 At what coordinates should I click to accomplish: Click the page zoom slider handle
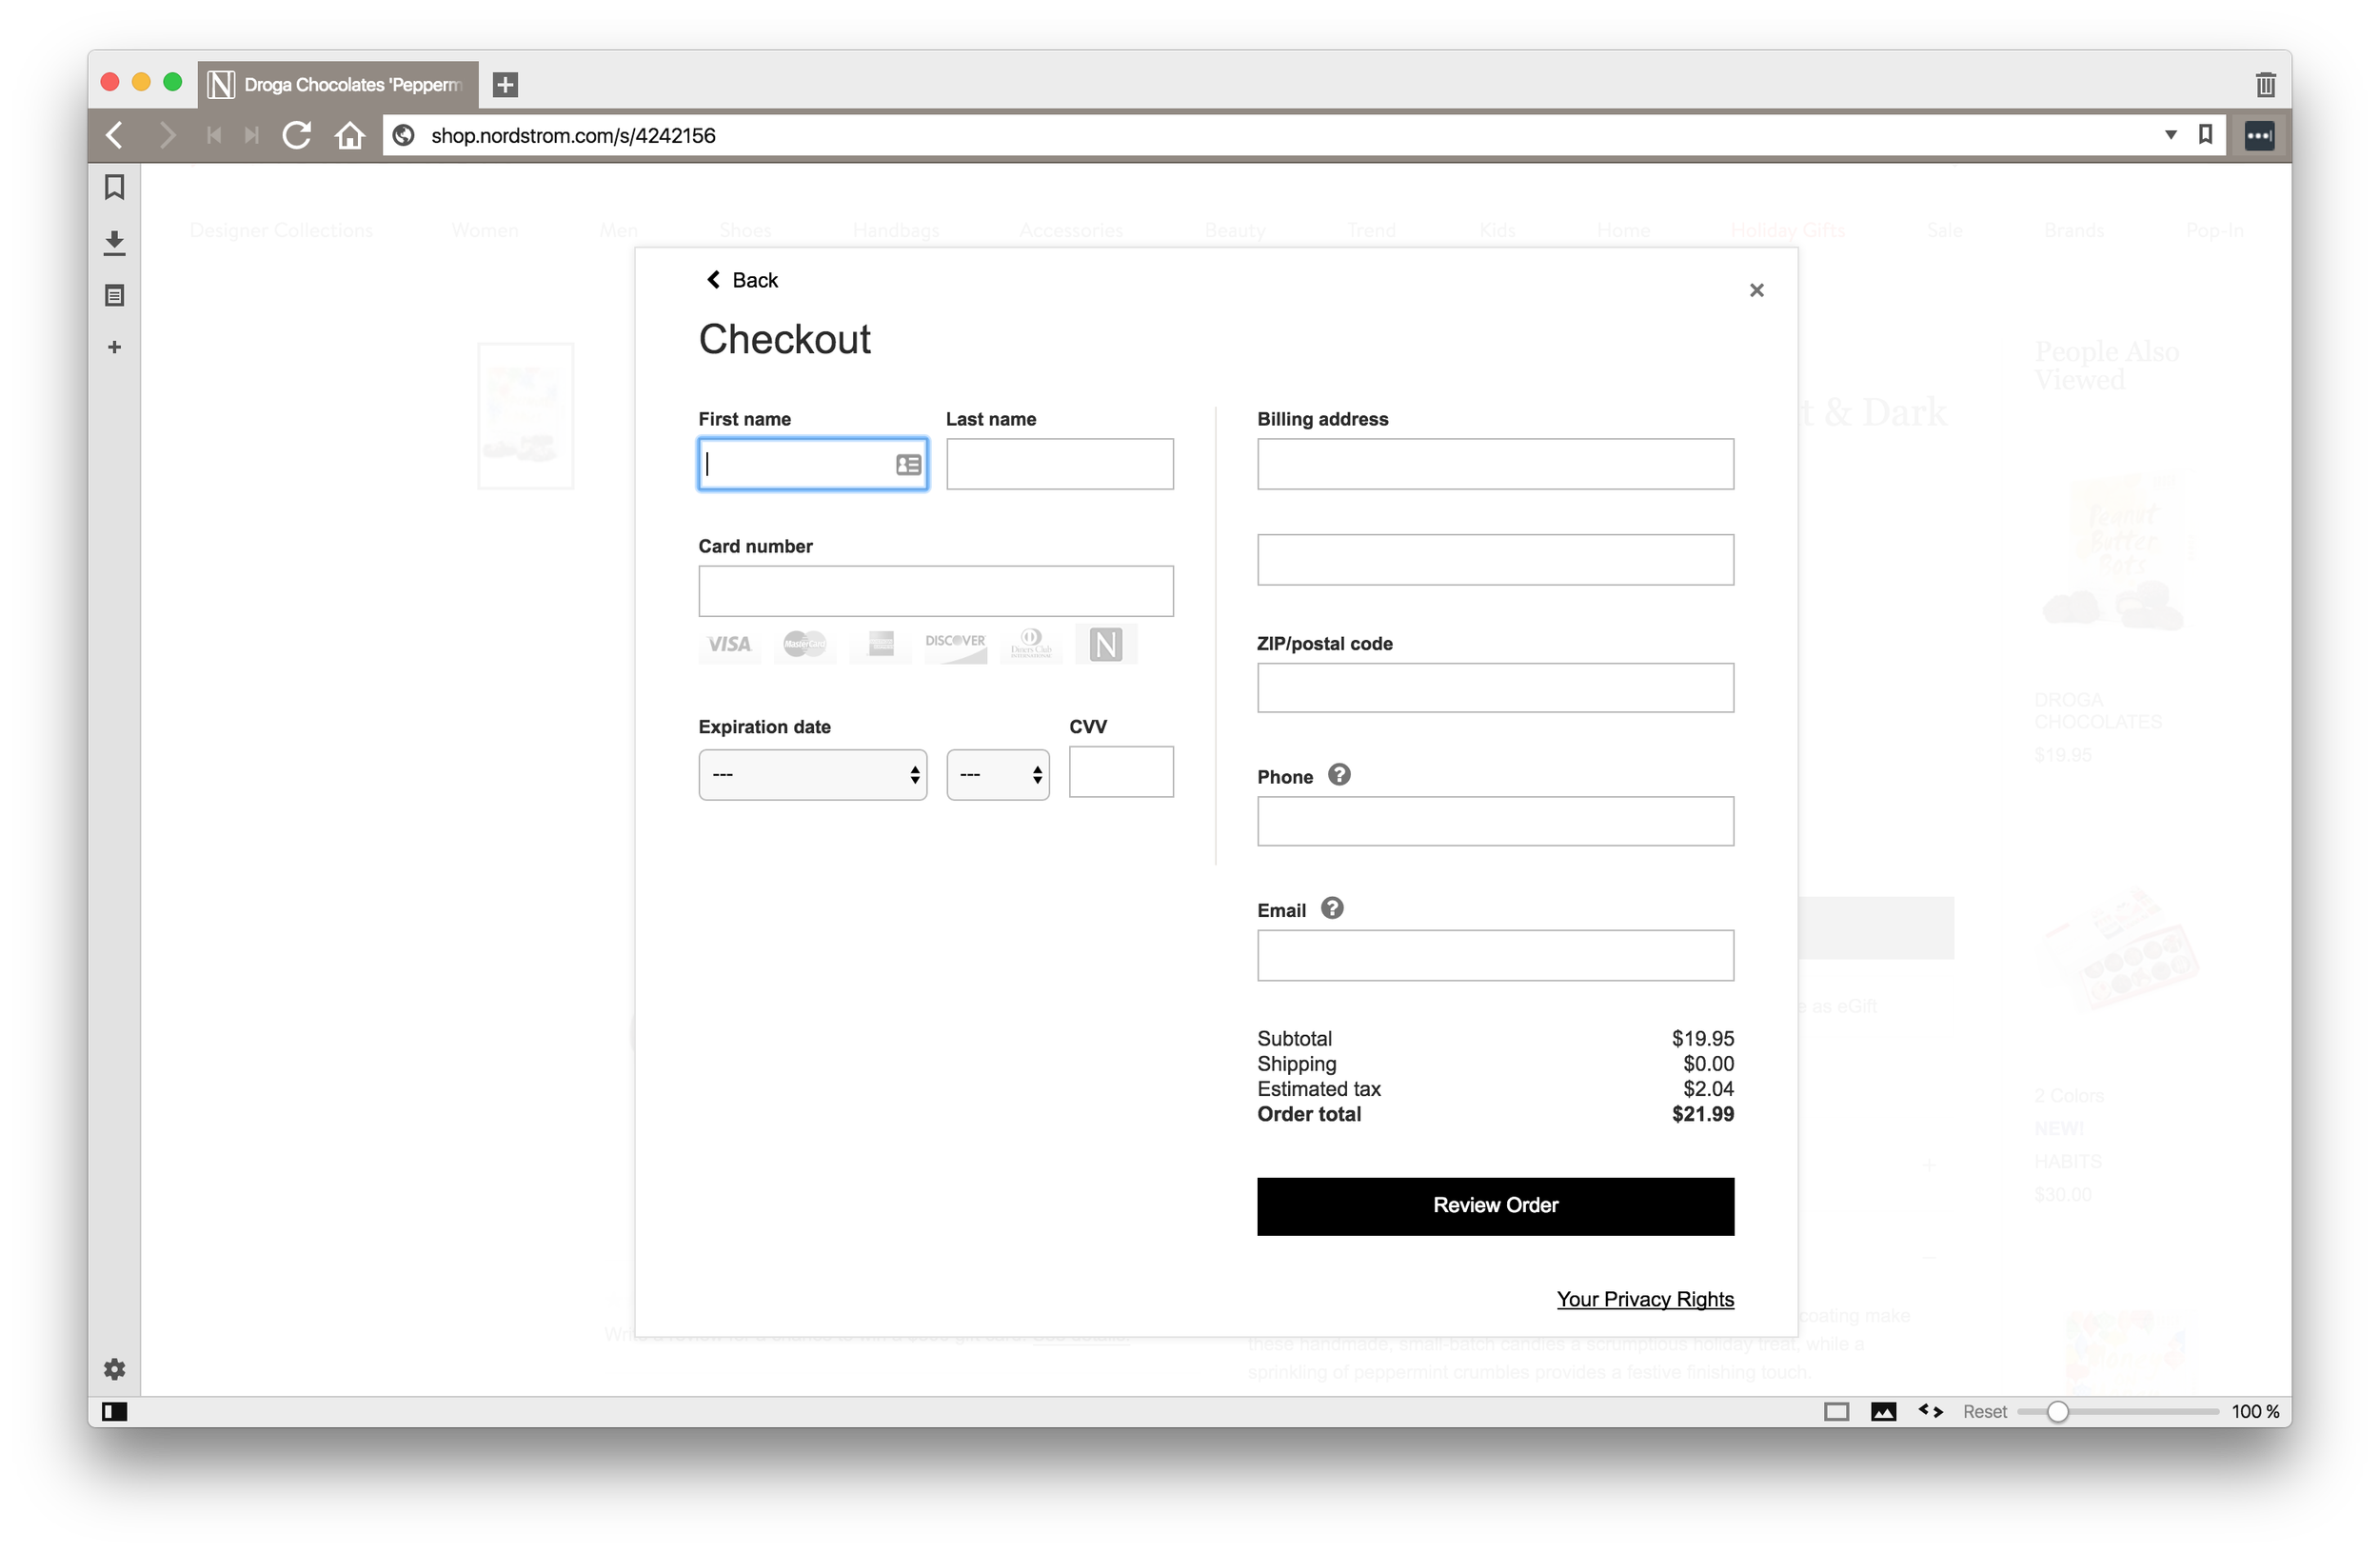(x=2057, y=1411)
